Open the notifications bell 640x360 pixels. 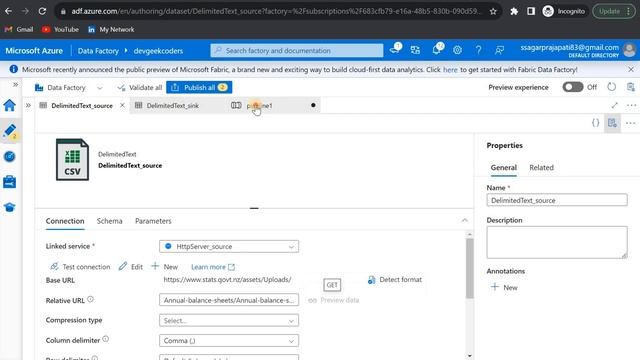[437, 49]
